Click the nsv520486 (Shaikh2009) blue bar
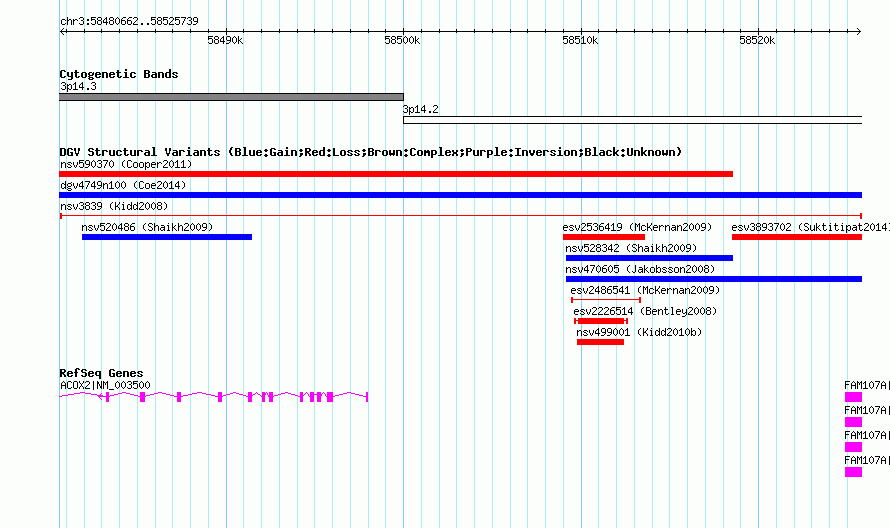 167,237
